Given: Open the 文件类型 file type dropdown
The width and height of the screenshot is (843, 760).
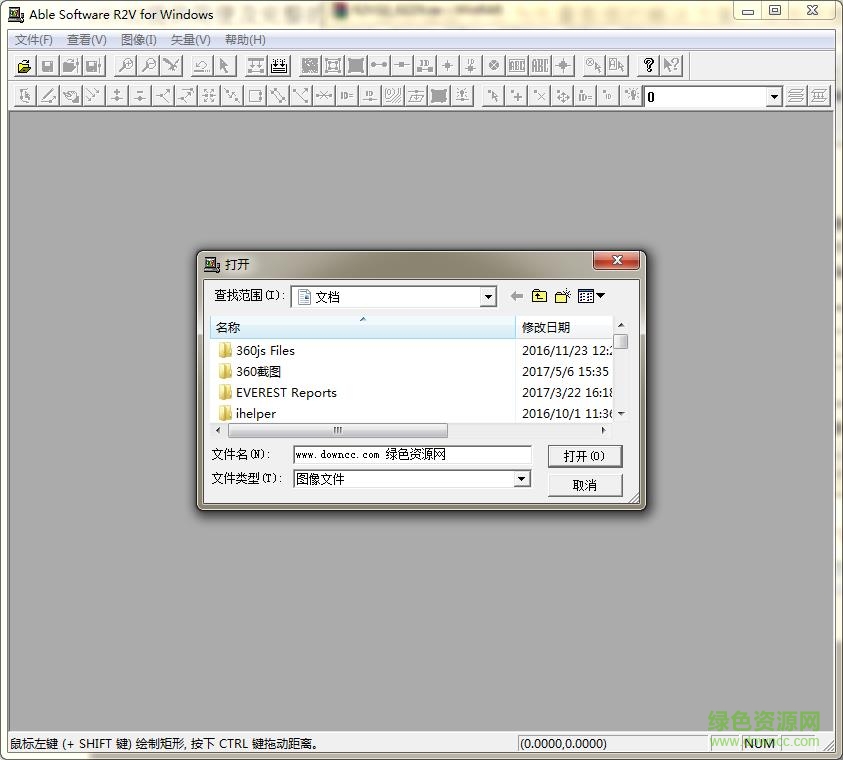Looking at the screenshot, I should (522, 479).
